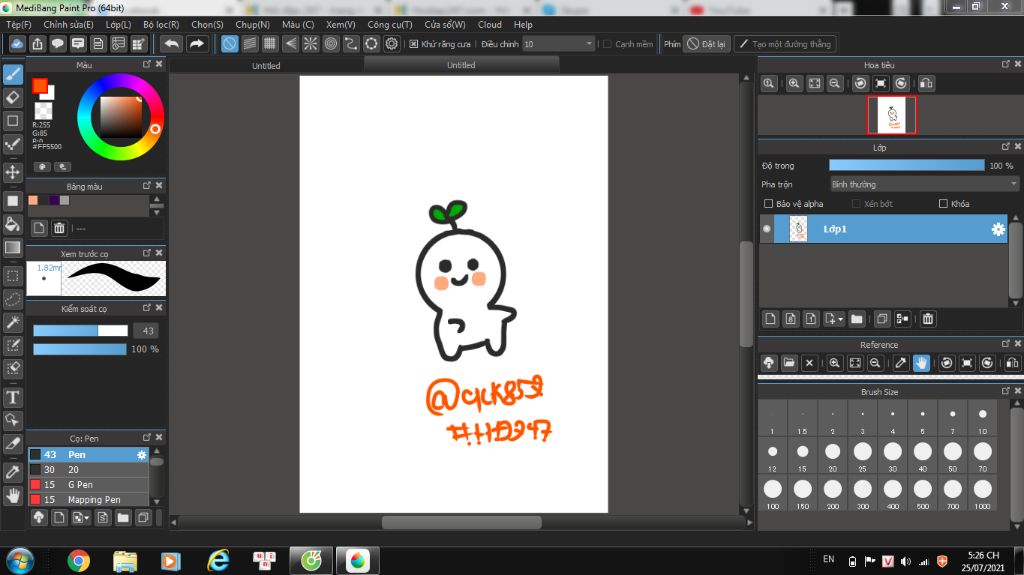Expand the add-layer-type dropdown arrow
This screenshot has height=575, width=1024.
(x=840, y=320)
